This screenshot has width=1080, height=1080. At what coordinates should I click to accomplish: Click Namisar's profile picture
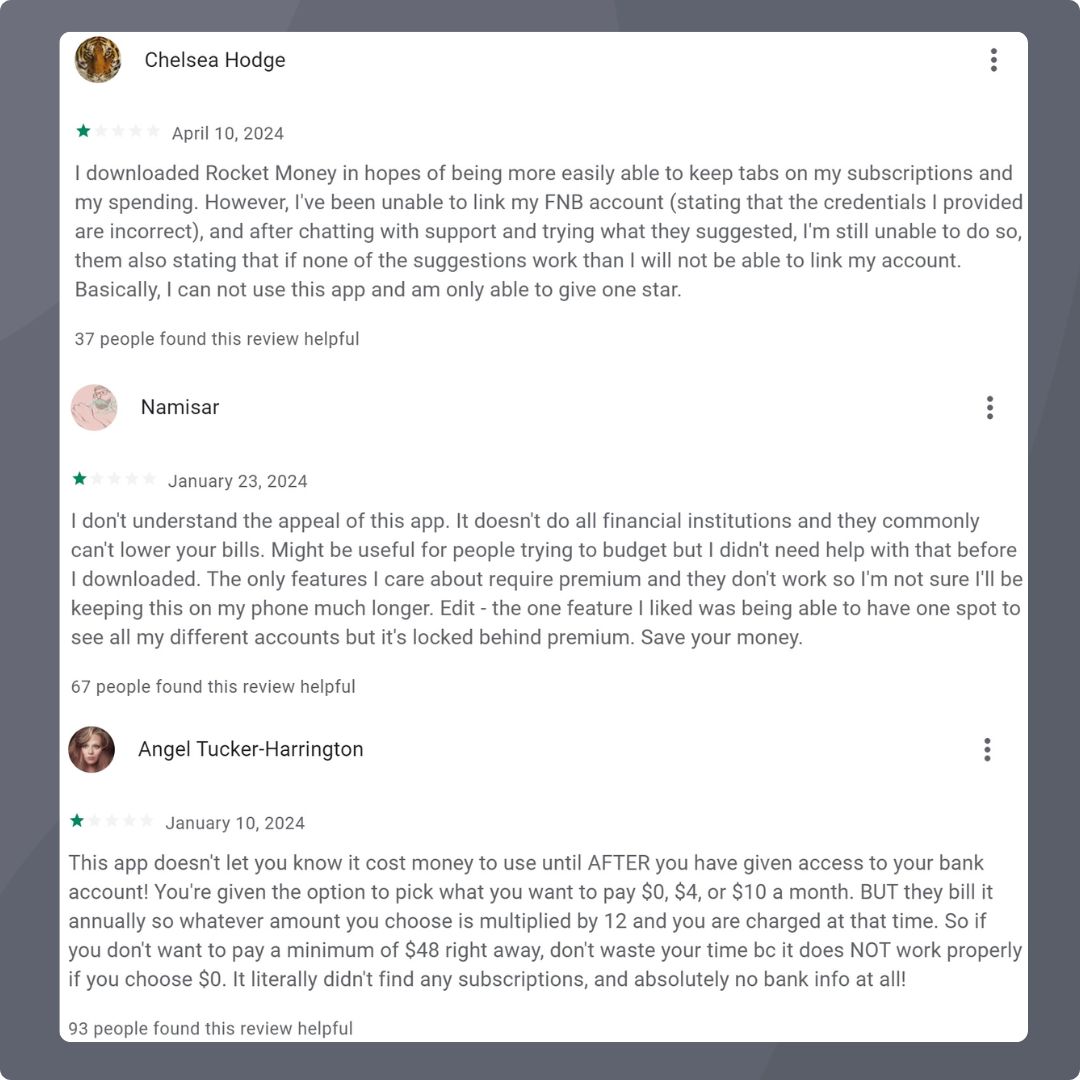pos(93,407)
